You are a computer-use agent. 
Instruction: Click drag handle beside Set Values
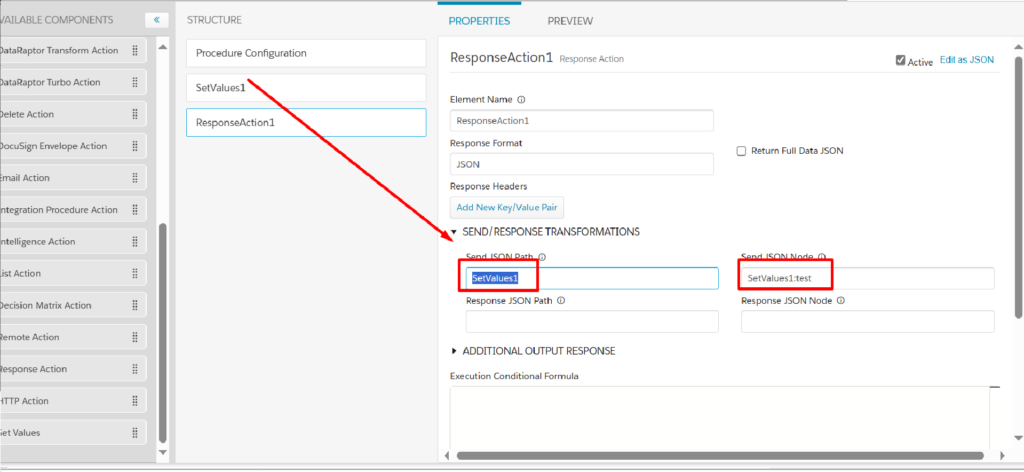point(135,432)
